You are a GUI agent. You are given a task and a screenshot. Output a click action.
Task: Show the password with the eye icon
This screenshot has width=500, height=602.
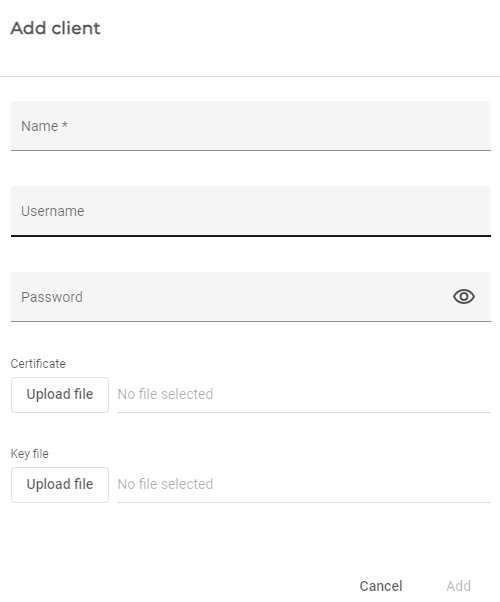[464, 297]
